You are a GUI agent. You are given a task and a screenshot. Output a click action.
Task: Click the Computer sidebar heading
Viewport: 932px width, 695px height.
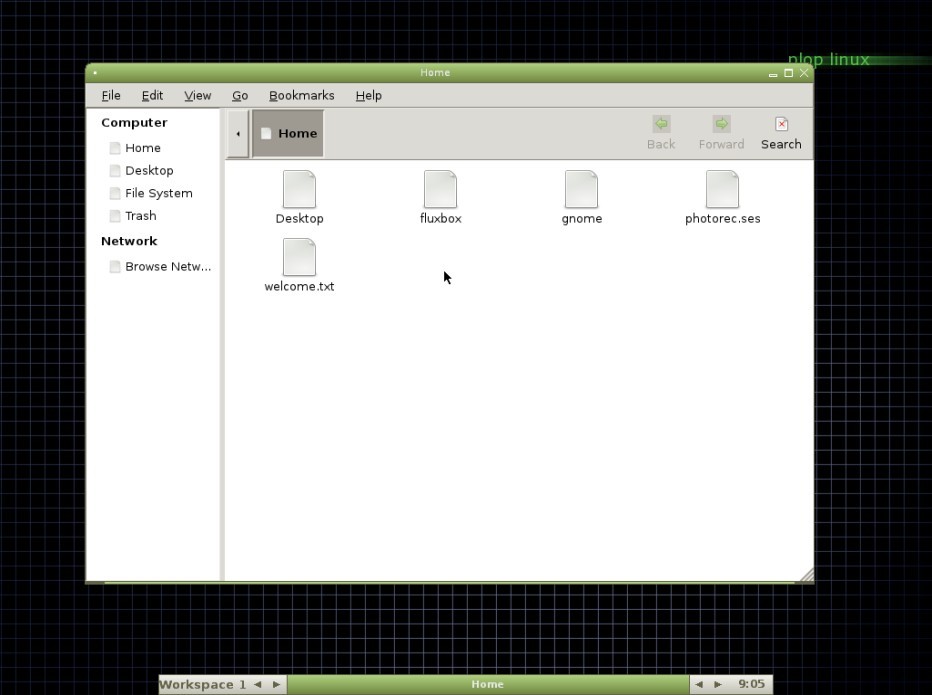134,122
